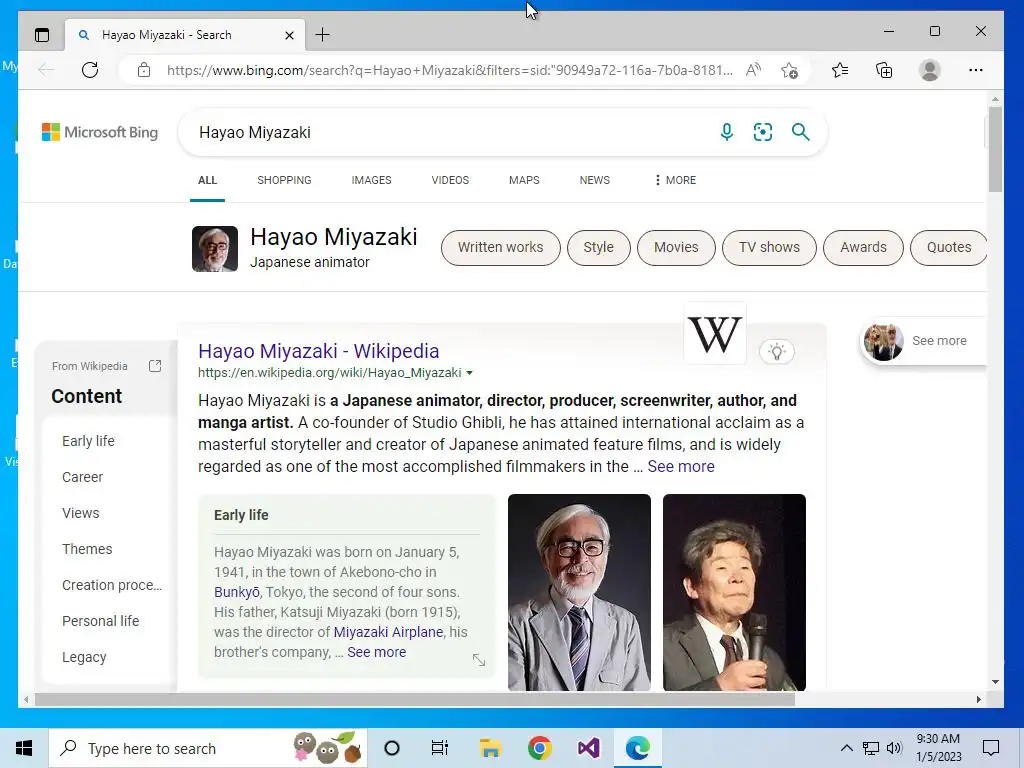Click the back navigation arrow
Screen dimensions: 1024x768
coord(46,70)
